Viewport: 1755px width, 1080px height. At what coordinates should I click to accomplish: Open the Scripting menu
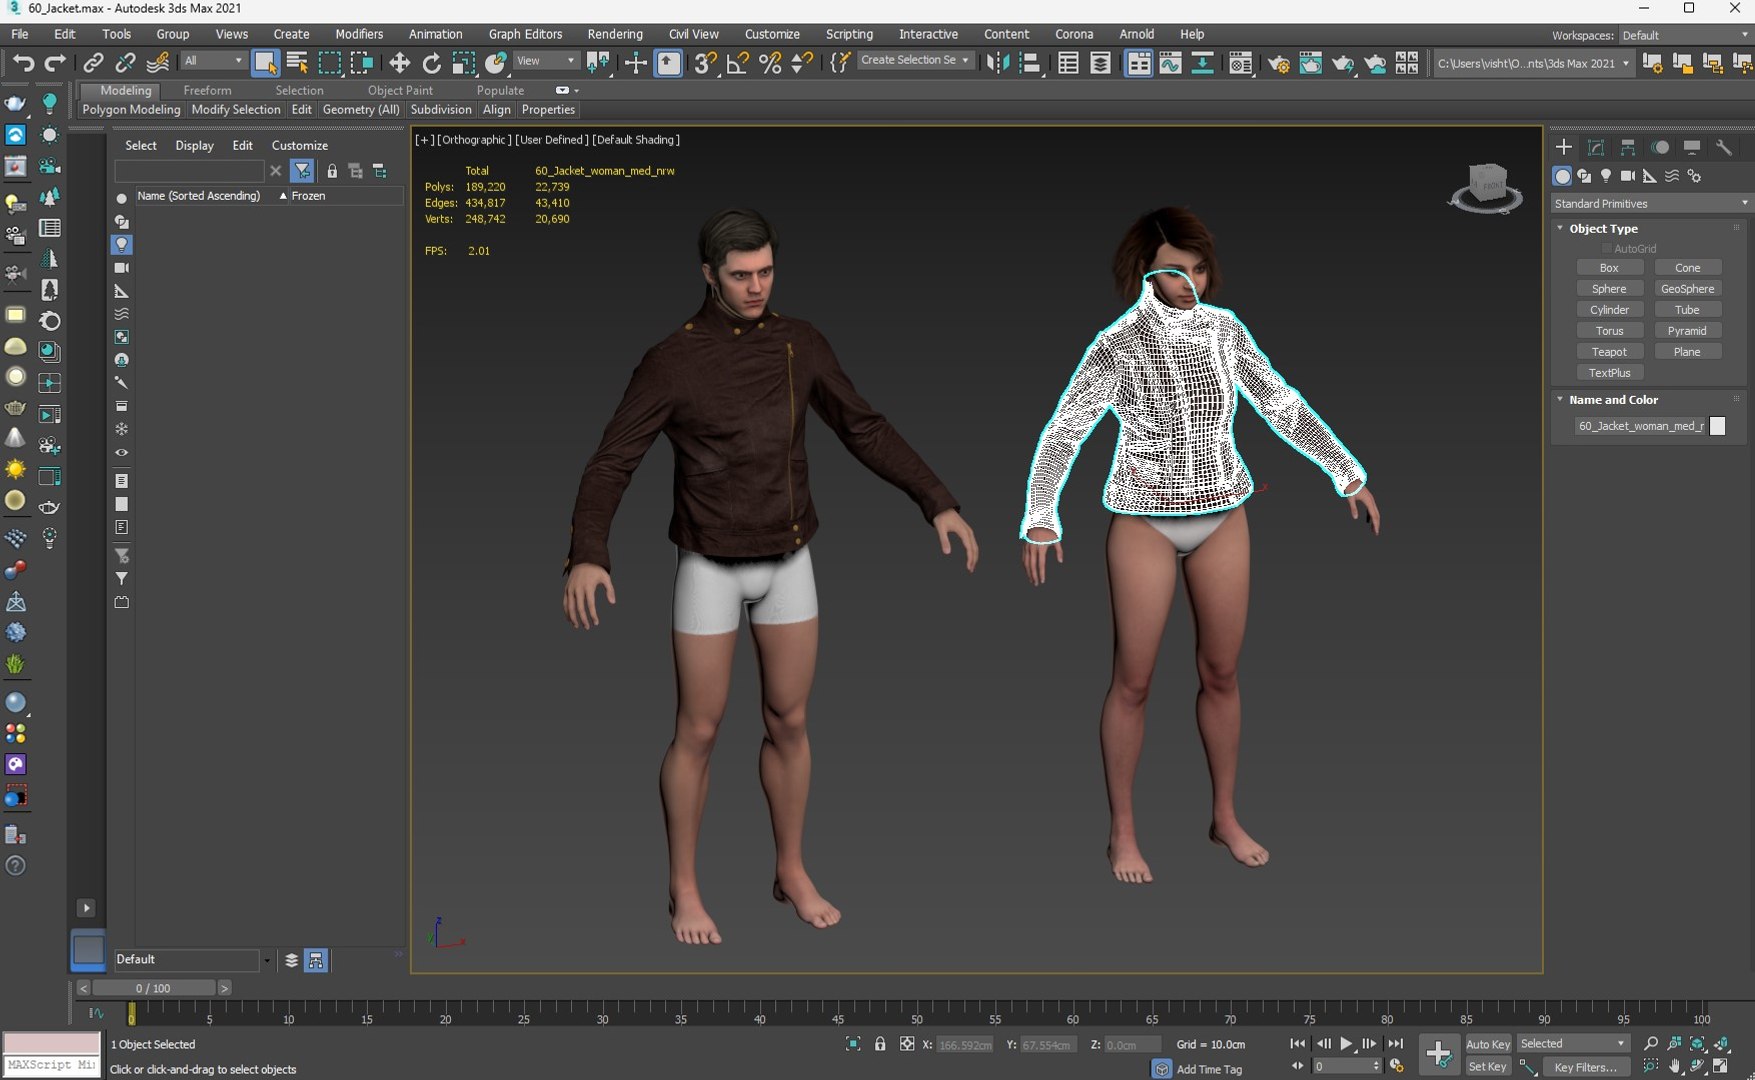click(849, 34)
